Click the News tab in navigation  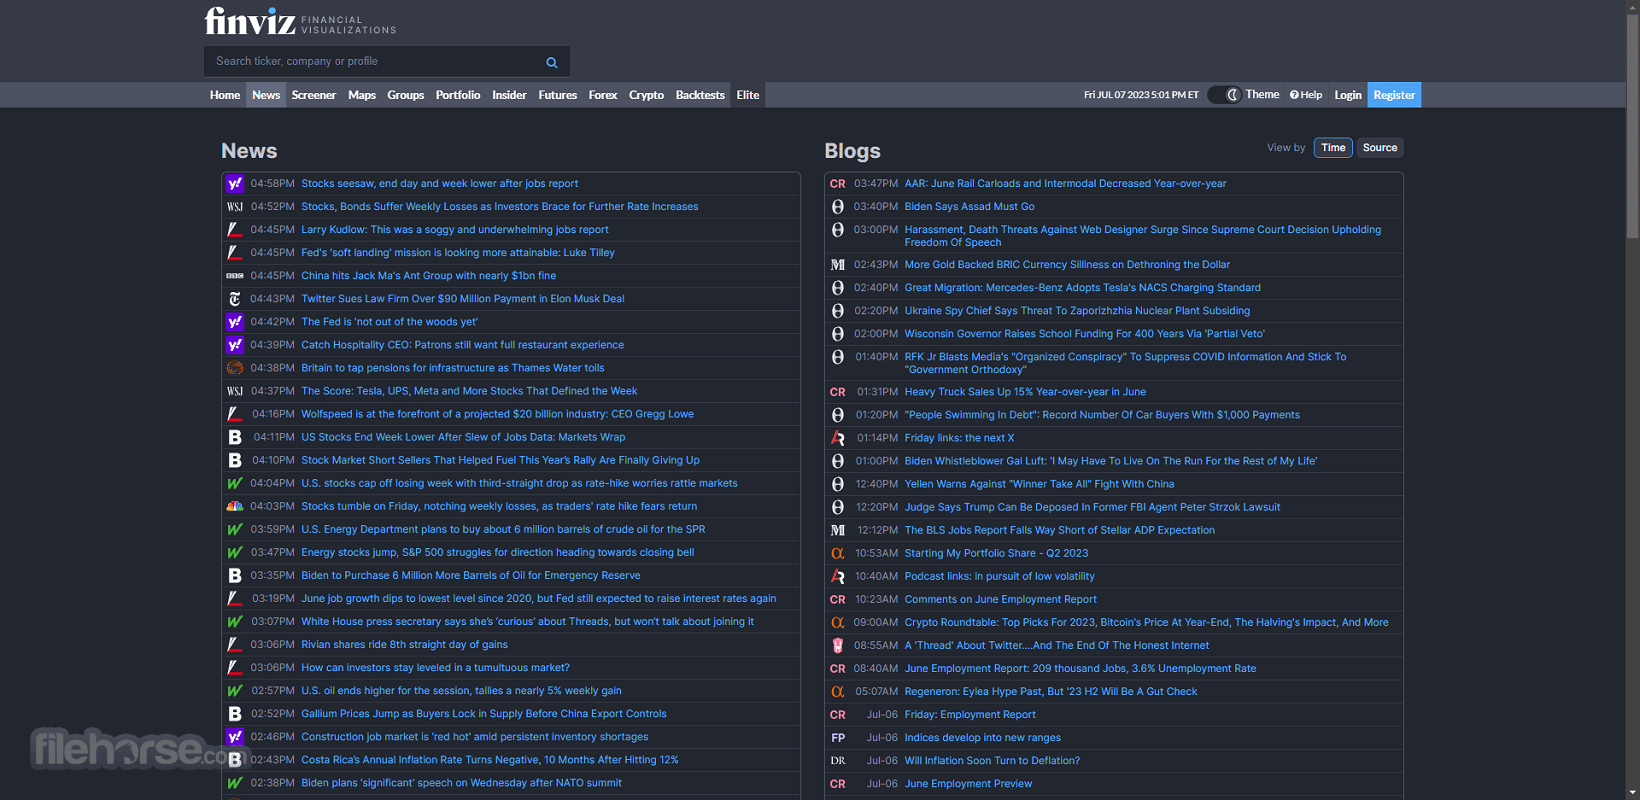point(266,95)
